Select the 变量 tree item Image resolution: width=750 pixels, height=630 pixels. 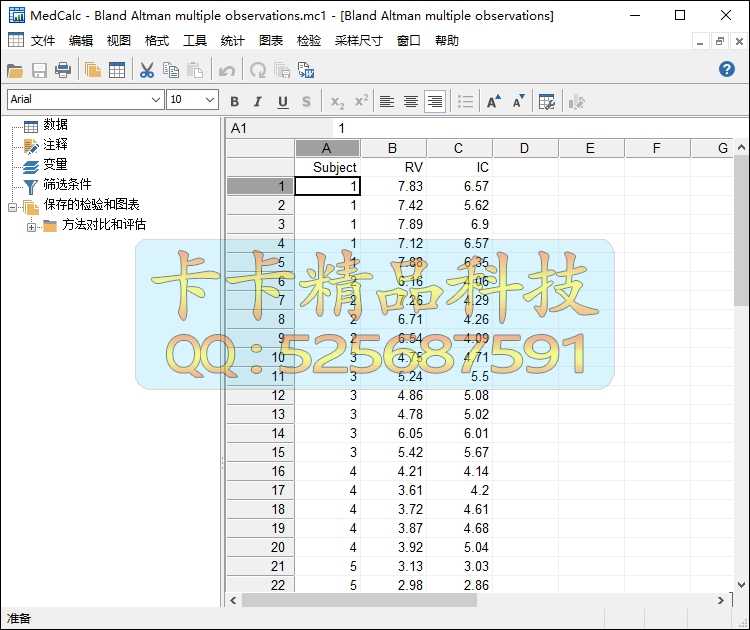(55, 165)
